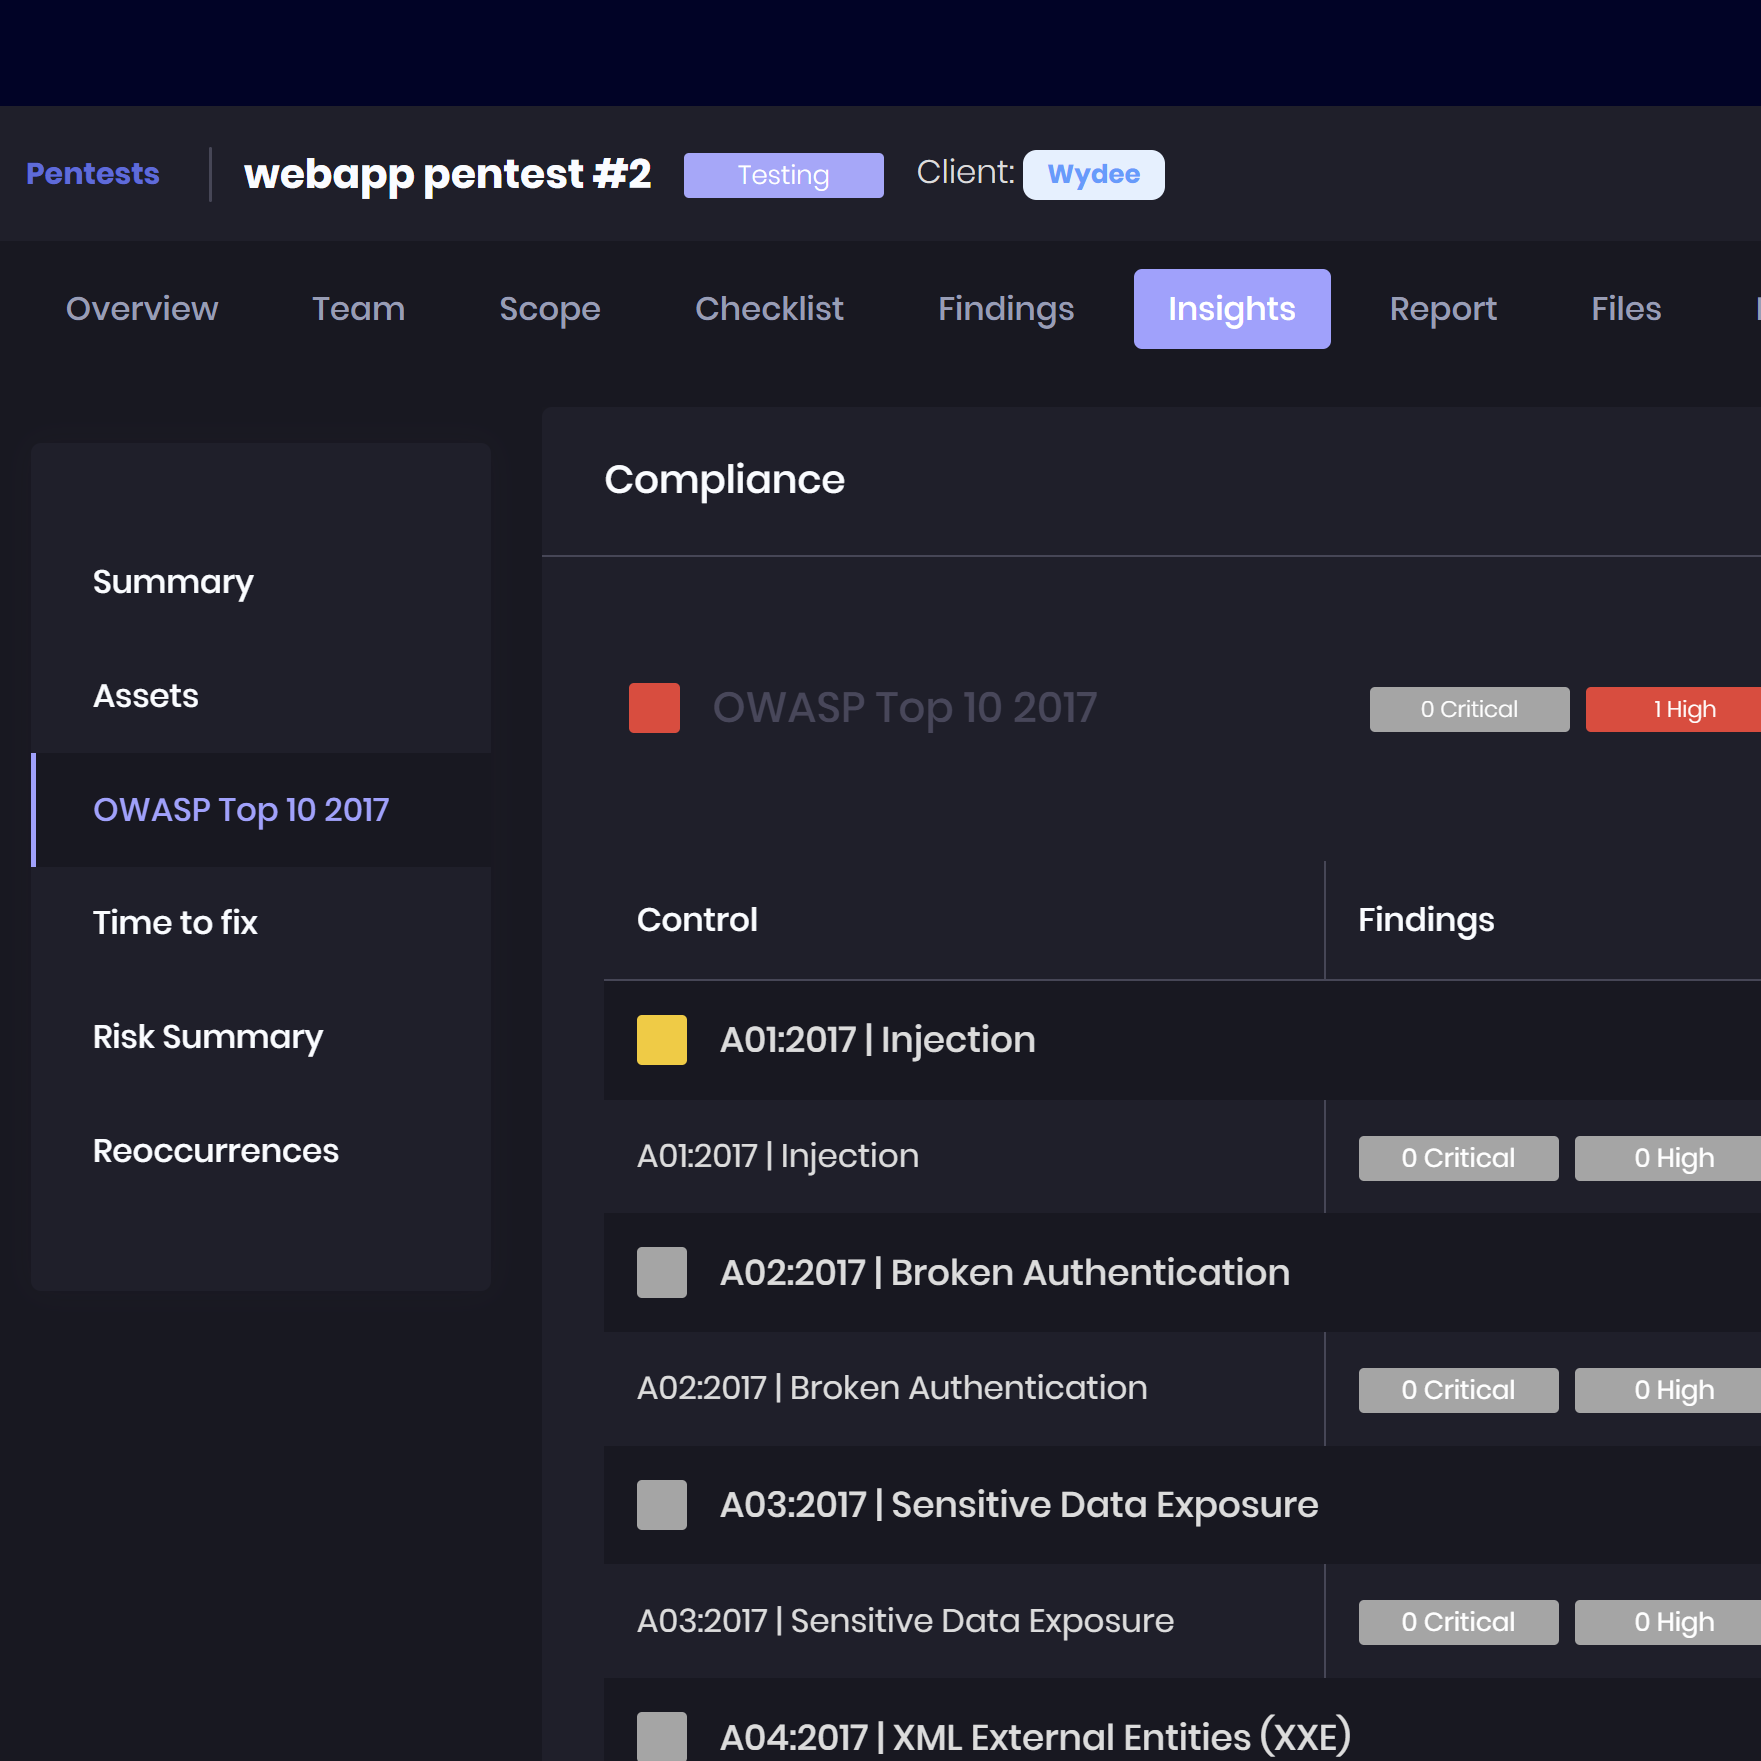Click the Compliance panel title
Screen dimensions: 1761x1761
[725, 480]
